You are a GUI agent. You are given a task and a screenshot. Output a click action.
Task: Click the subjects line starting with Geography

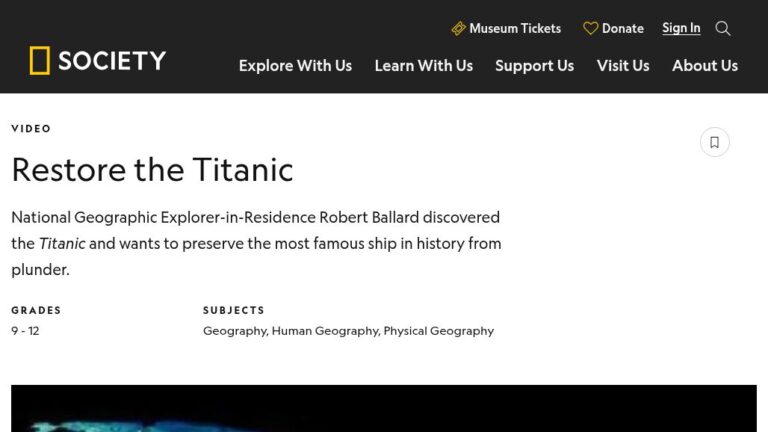click(x=348, y=331)
